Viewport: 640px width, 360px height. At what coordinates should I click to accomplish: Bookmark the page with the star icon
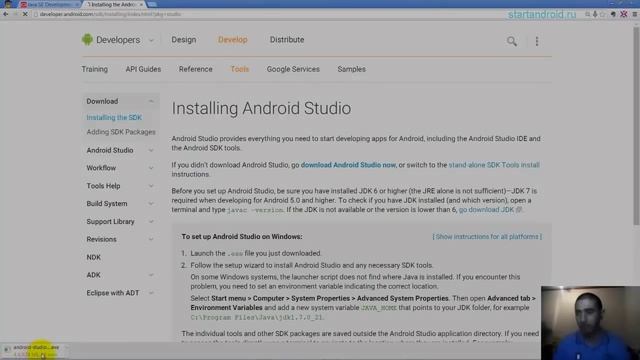[x=602, y=14]
